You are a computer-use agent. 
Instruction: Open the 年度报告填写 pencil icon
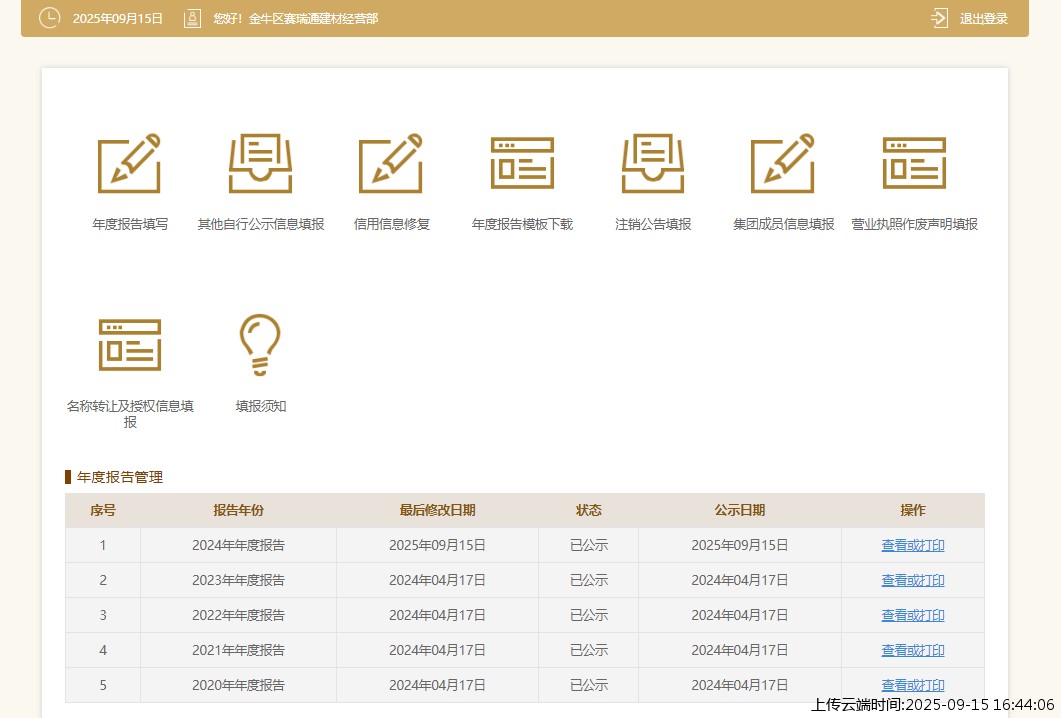click(129, 163)
